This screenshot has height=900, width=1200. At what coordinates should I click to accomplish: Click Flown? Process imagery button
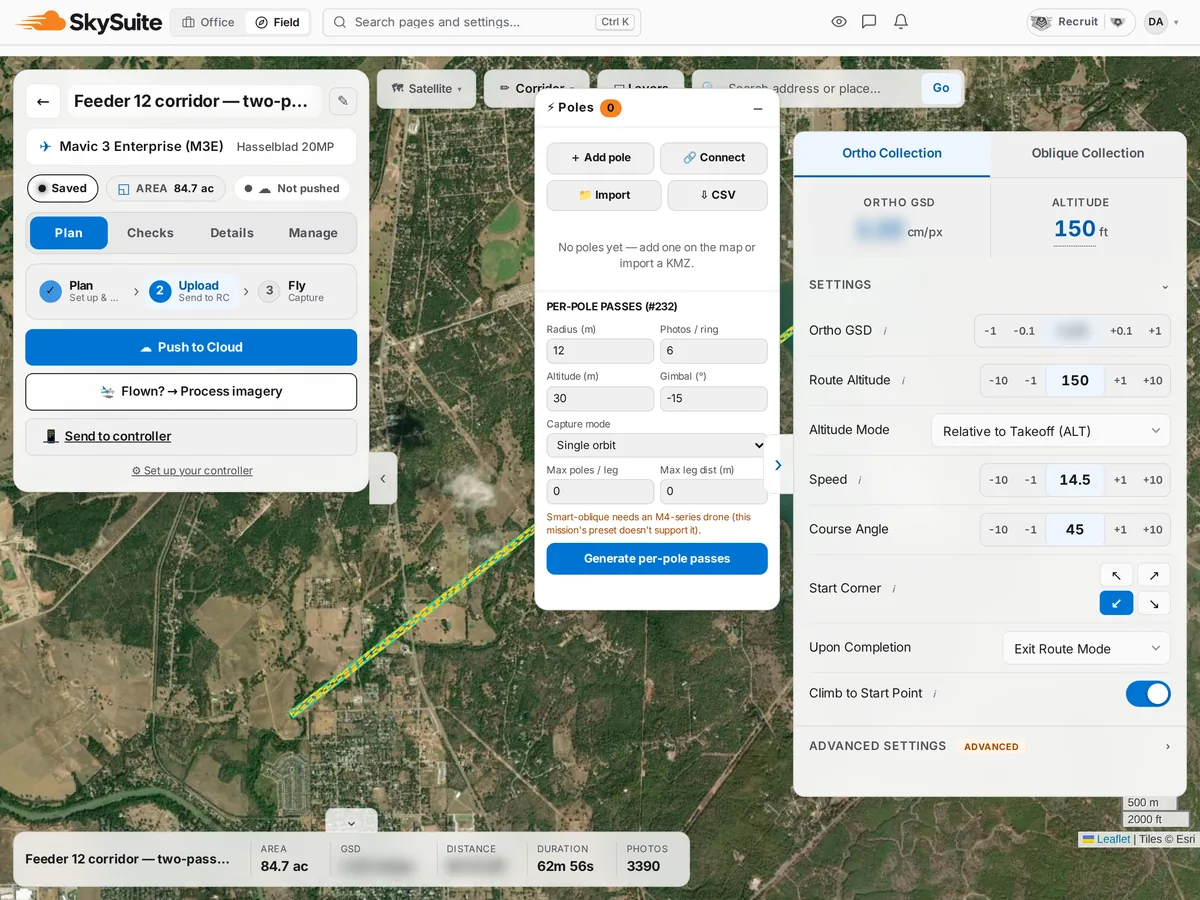[x=191, y=392]
